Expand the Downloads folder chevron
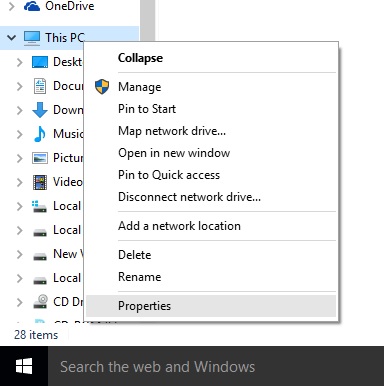The height and width of the screenshot is (386, 384). tap(20, 110)
